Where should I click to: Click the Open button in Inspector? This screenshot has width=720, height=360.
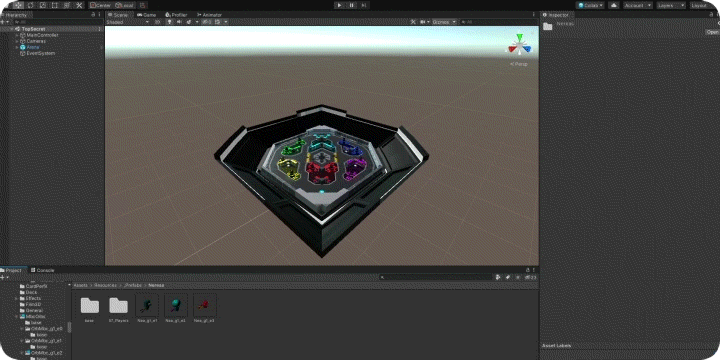[x=712, y=32]
